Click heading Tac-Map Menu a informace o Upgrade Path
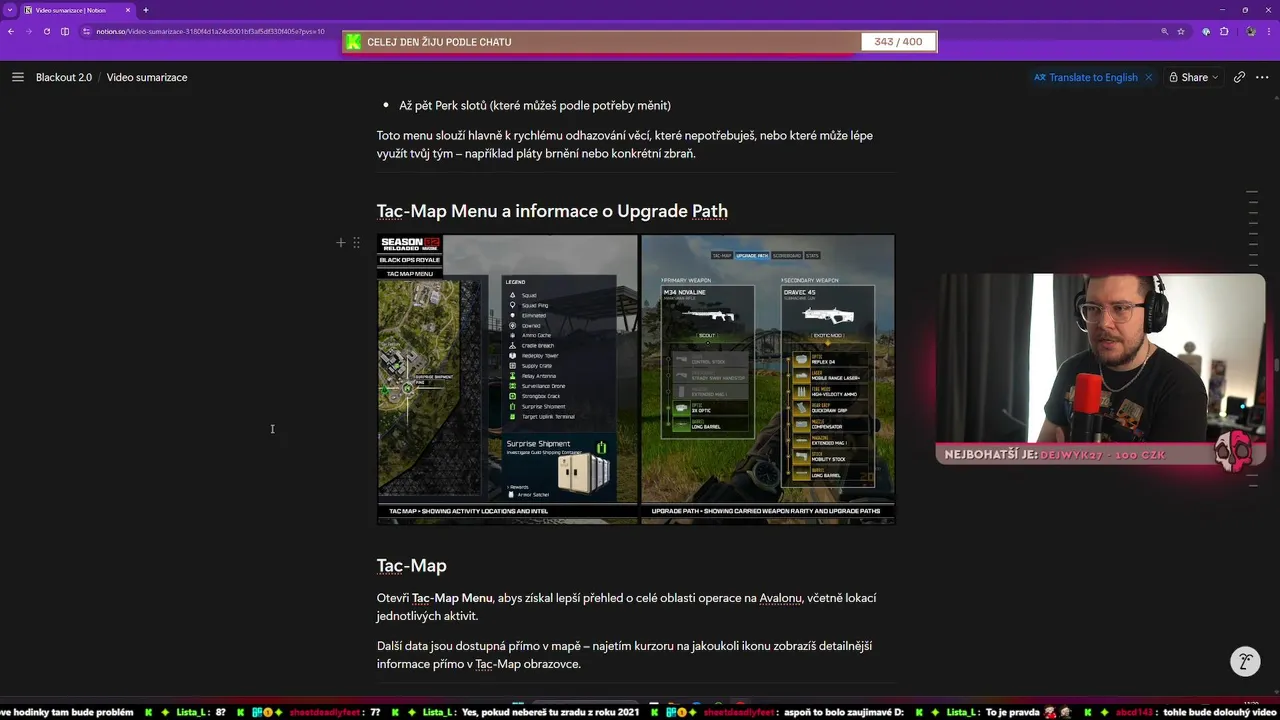This screenshot has height=720, width=1280. tap(552, 211)
